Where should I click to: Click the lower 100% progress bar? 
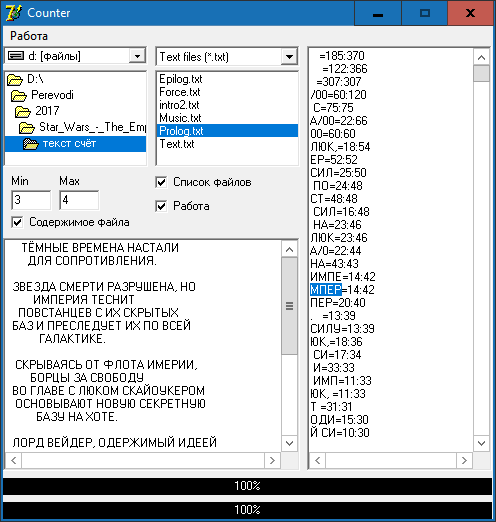[247, 510]
